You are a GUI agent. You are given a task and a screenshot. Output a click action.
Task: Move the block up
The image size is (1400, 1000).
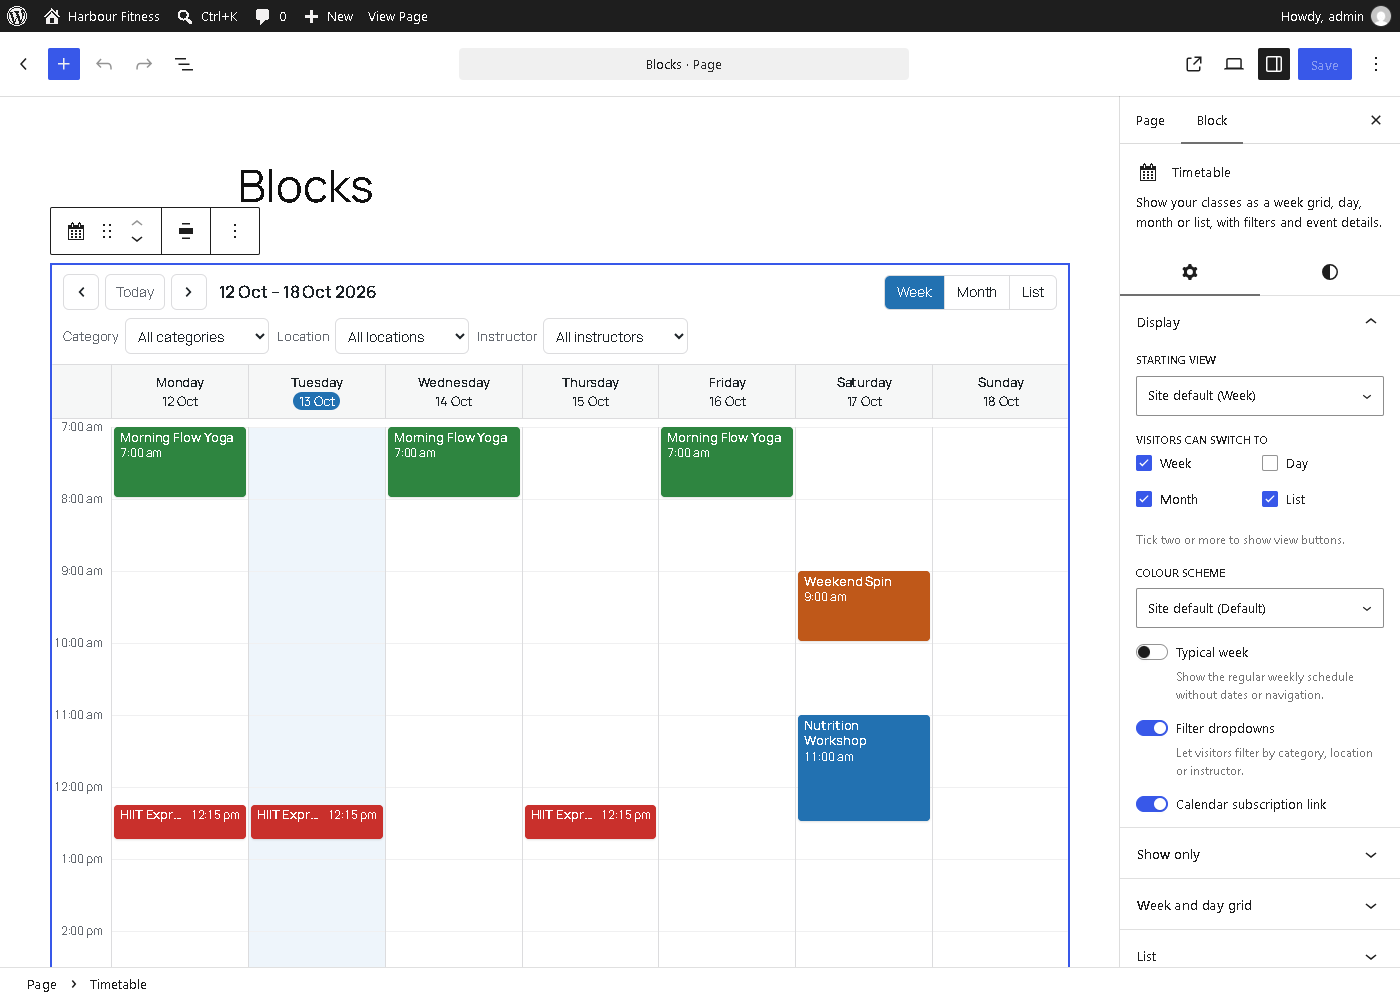pos(137,222)
